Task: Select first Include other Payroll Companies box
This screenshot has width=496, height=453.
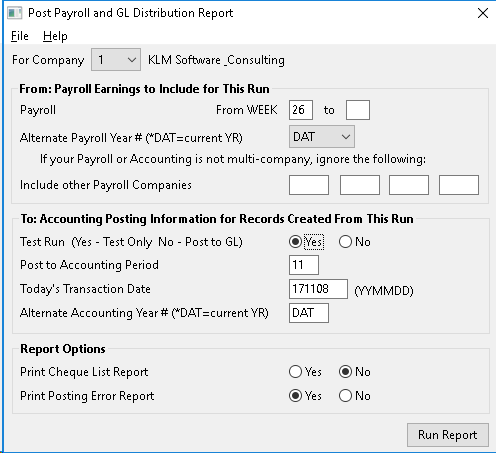Action: coord(309,185)
